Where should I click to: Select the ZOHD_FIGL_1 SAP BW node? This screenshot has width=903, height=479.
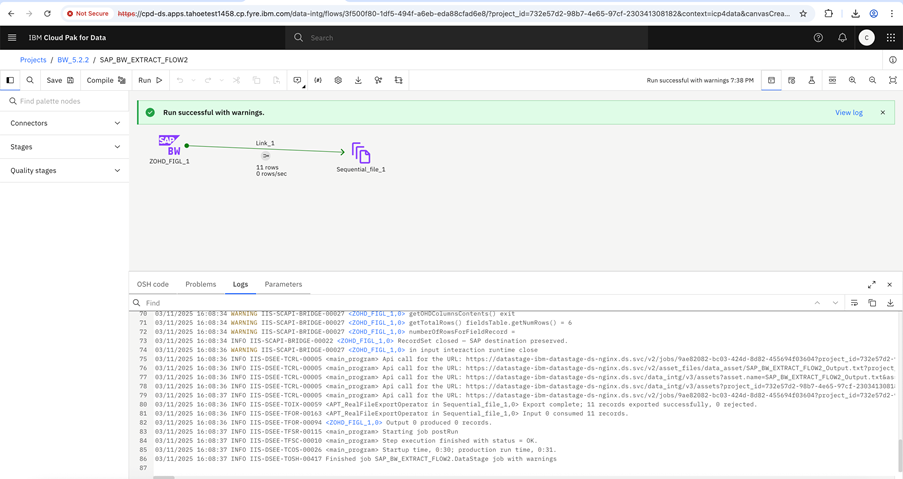click(169, 145)
